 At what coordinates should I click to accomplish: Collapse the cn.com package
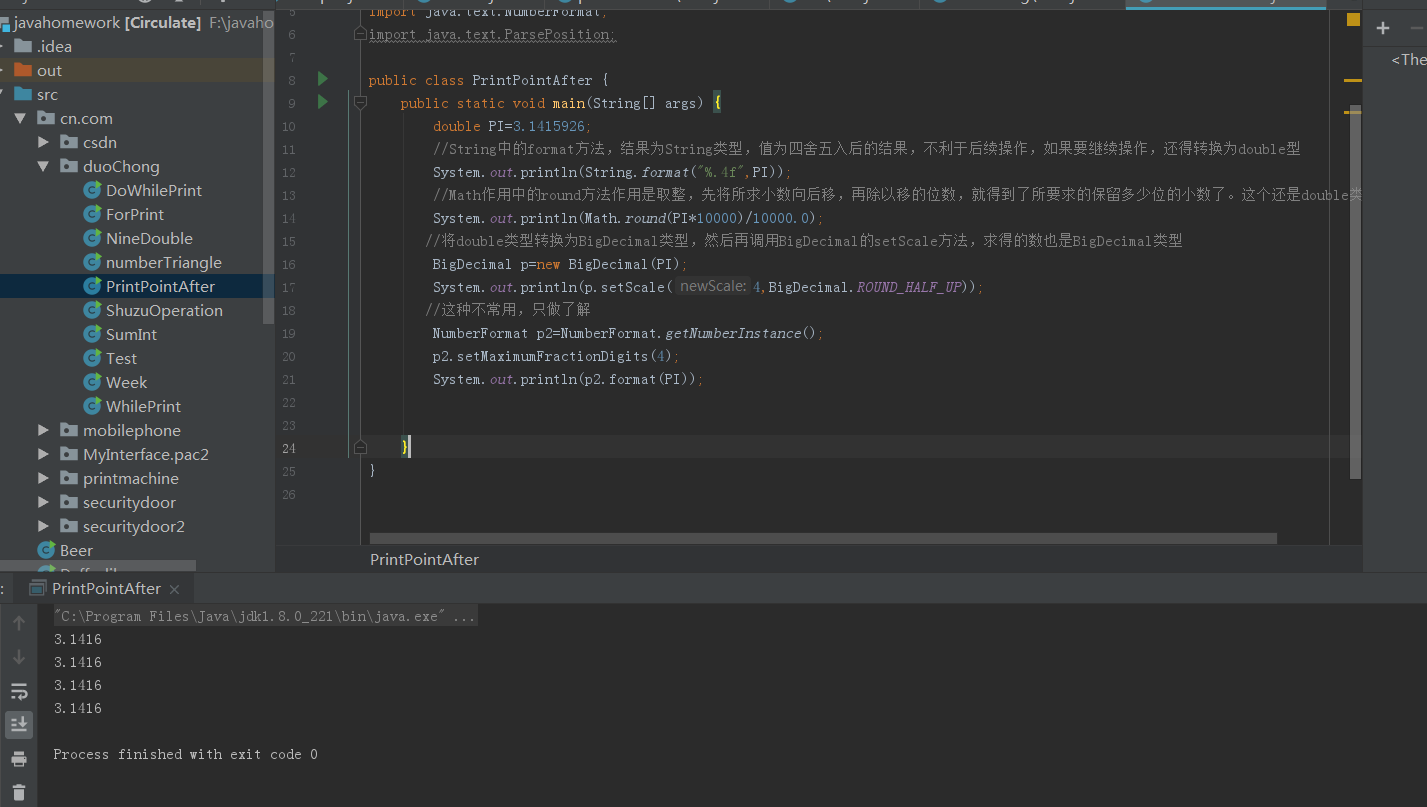(20, 119)
